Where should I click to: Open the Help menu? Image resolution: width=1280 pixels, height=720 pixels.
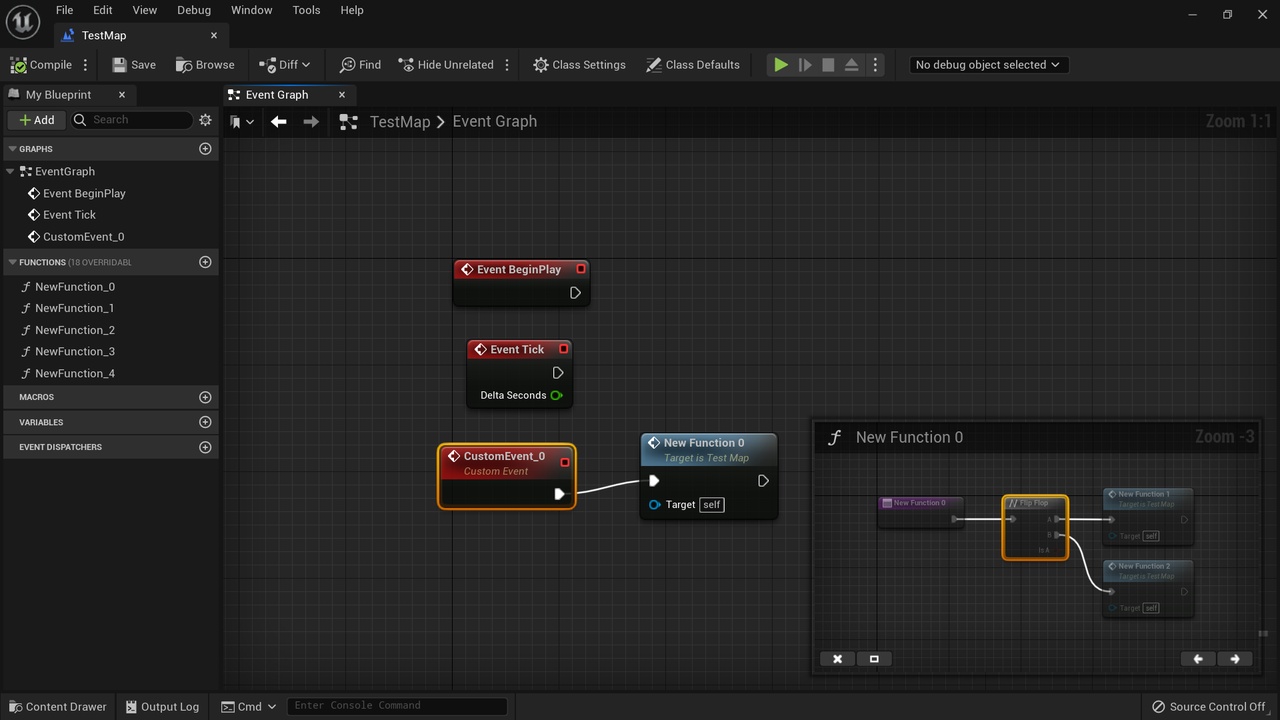[x=352, y=10]
